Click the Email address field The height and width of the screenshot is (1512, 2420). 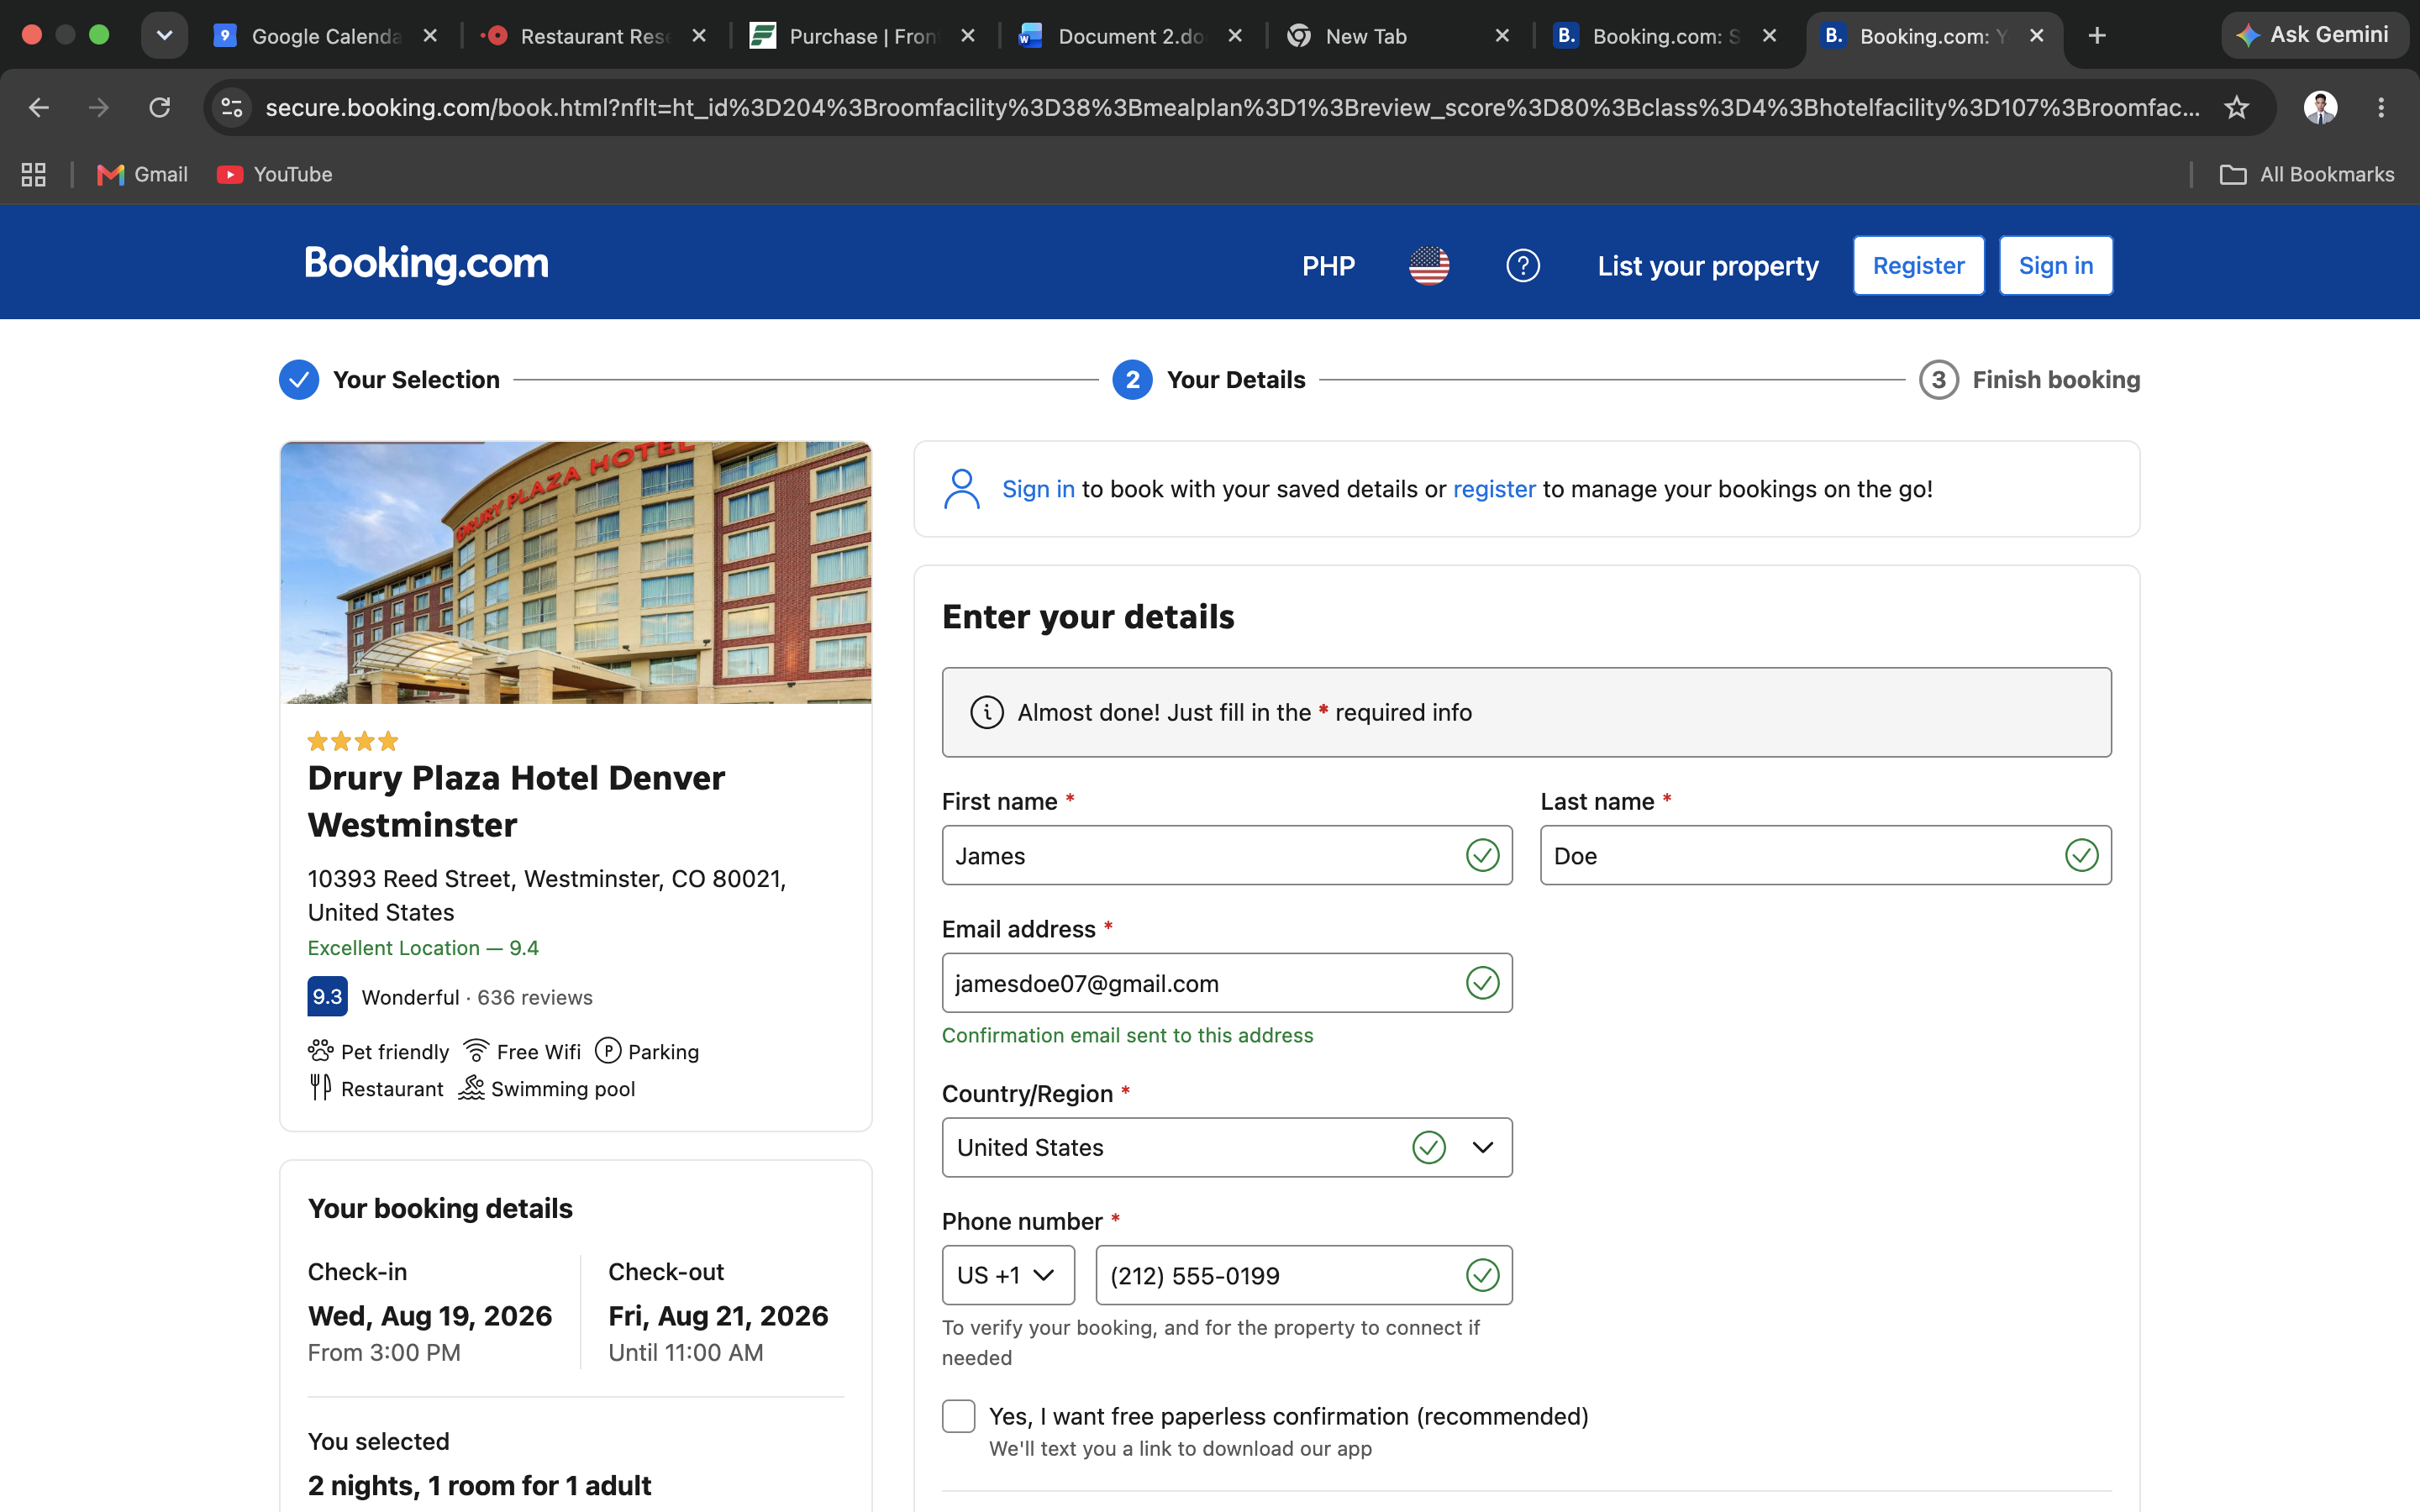coord(1227,983)
